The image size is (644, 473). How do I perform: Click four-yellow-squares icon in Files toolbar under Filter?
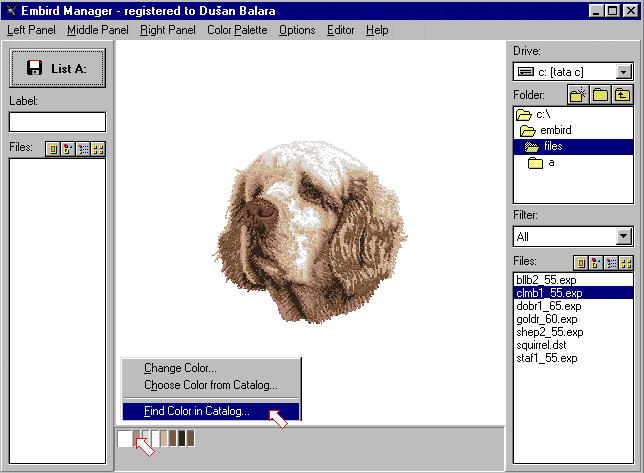click(x=626, y=263)
